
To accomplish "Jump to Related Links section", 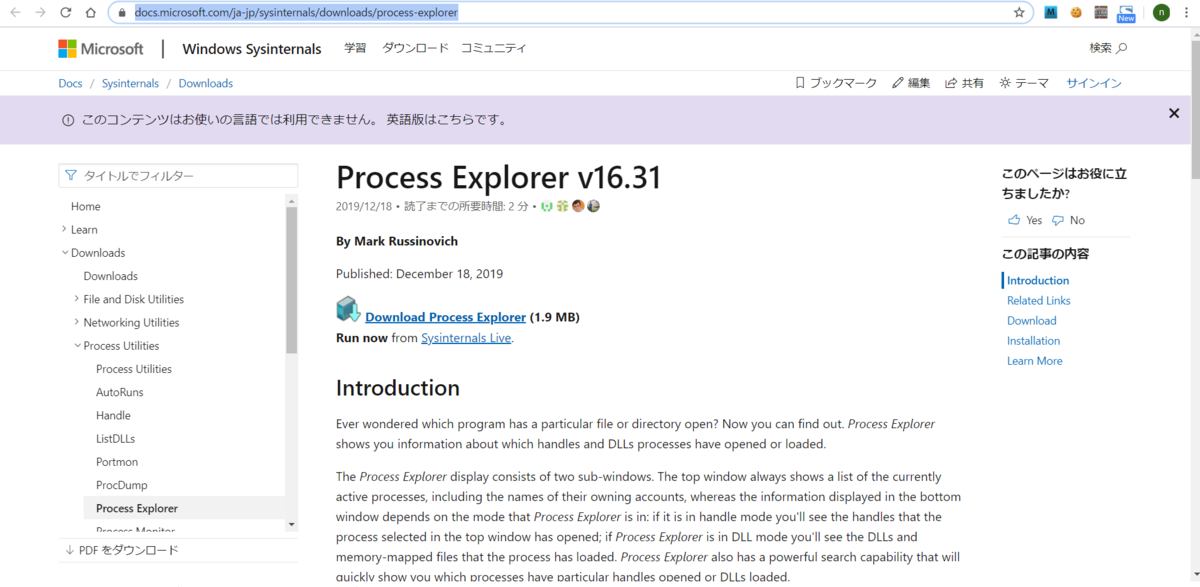I will (1038, 301).
